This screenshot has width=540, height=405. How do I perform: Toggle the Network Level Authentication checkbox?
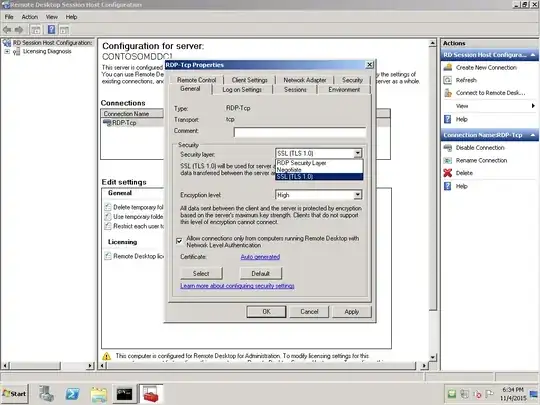click(x=179, y=241)
